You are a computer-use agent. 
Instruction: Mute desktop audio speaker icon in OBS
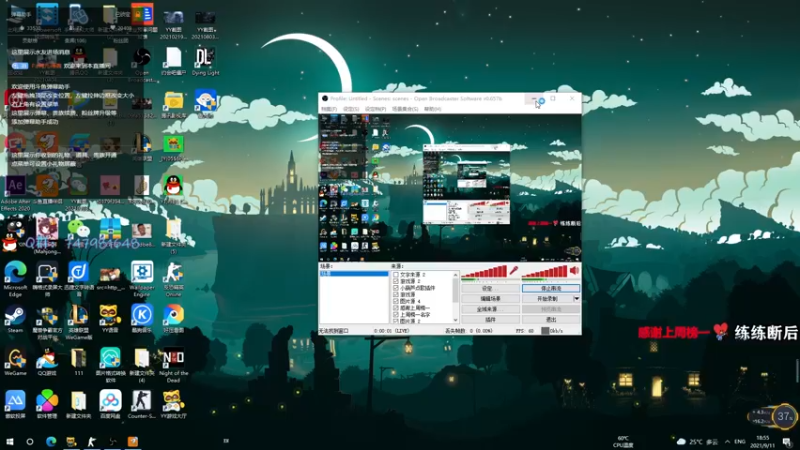click(x=575, y=271)
